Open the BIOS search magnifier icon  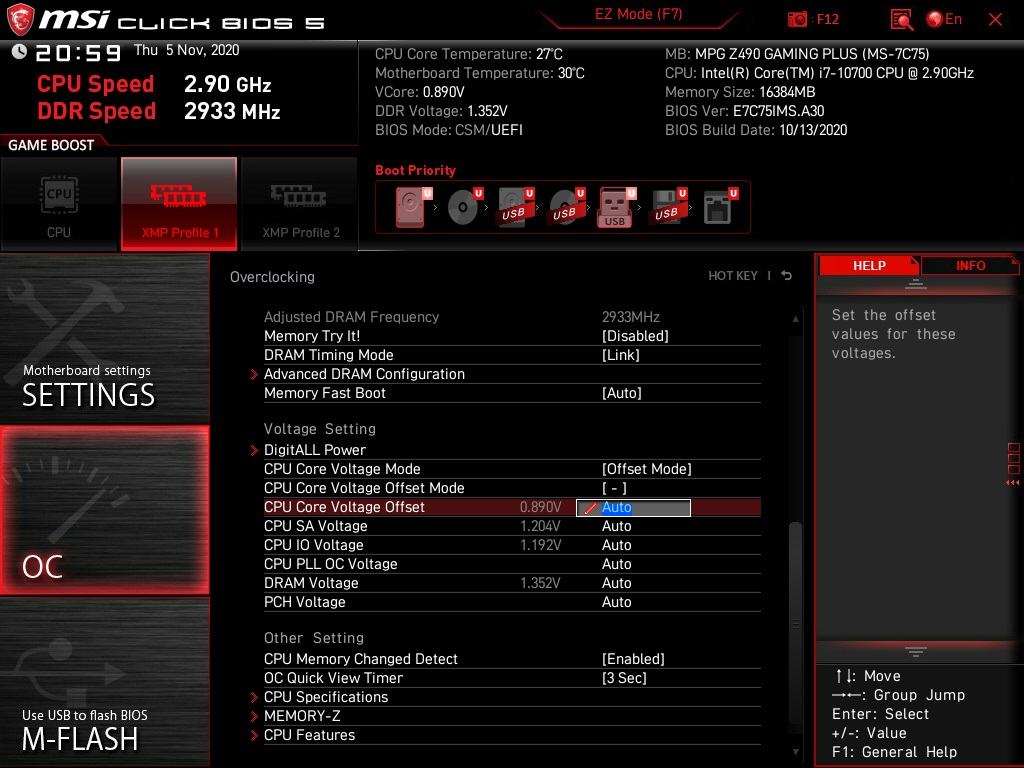[x=901, y=20]
